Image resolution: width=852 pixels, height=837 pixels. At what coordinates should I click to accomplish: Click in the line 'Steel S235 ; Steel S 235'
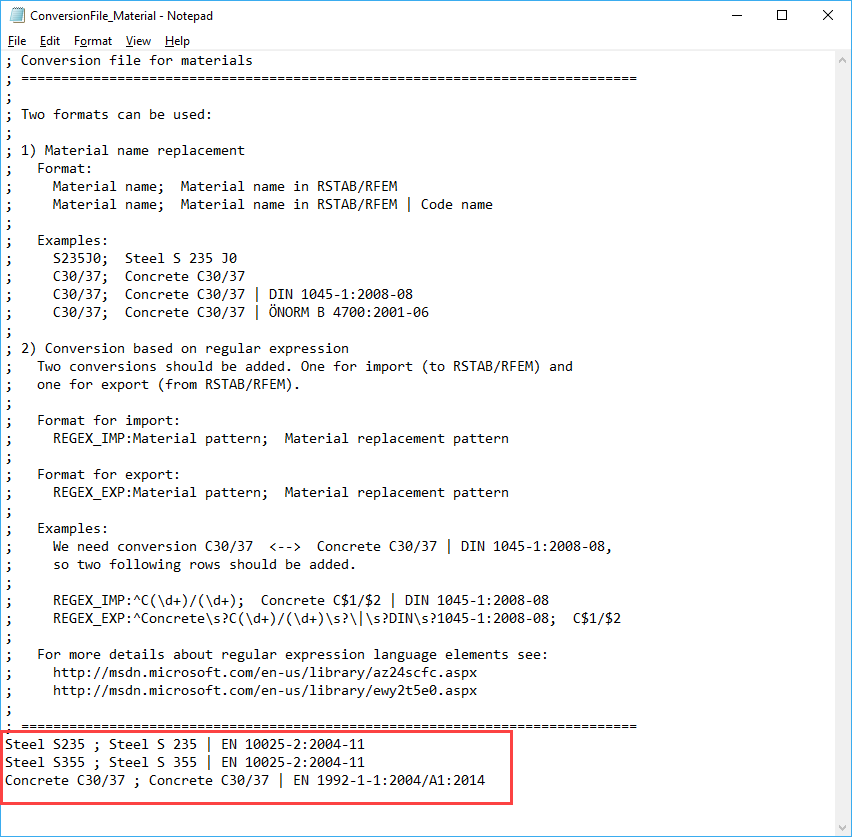[x=185, y=744]
